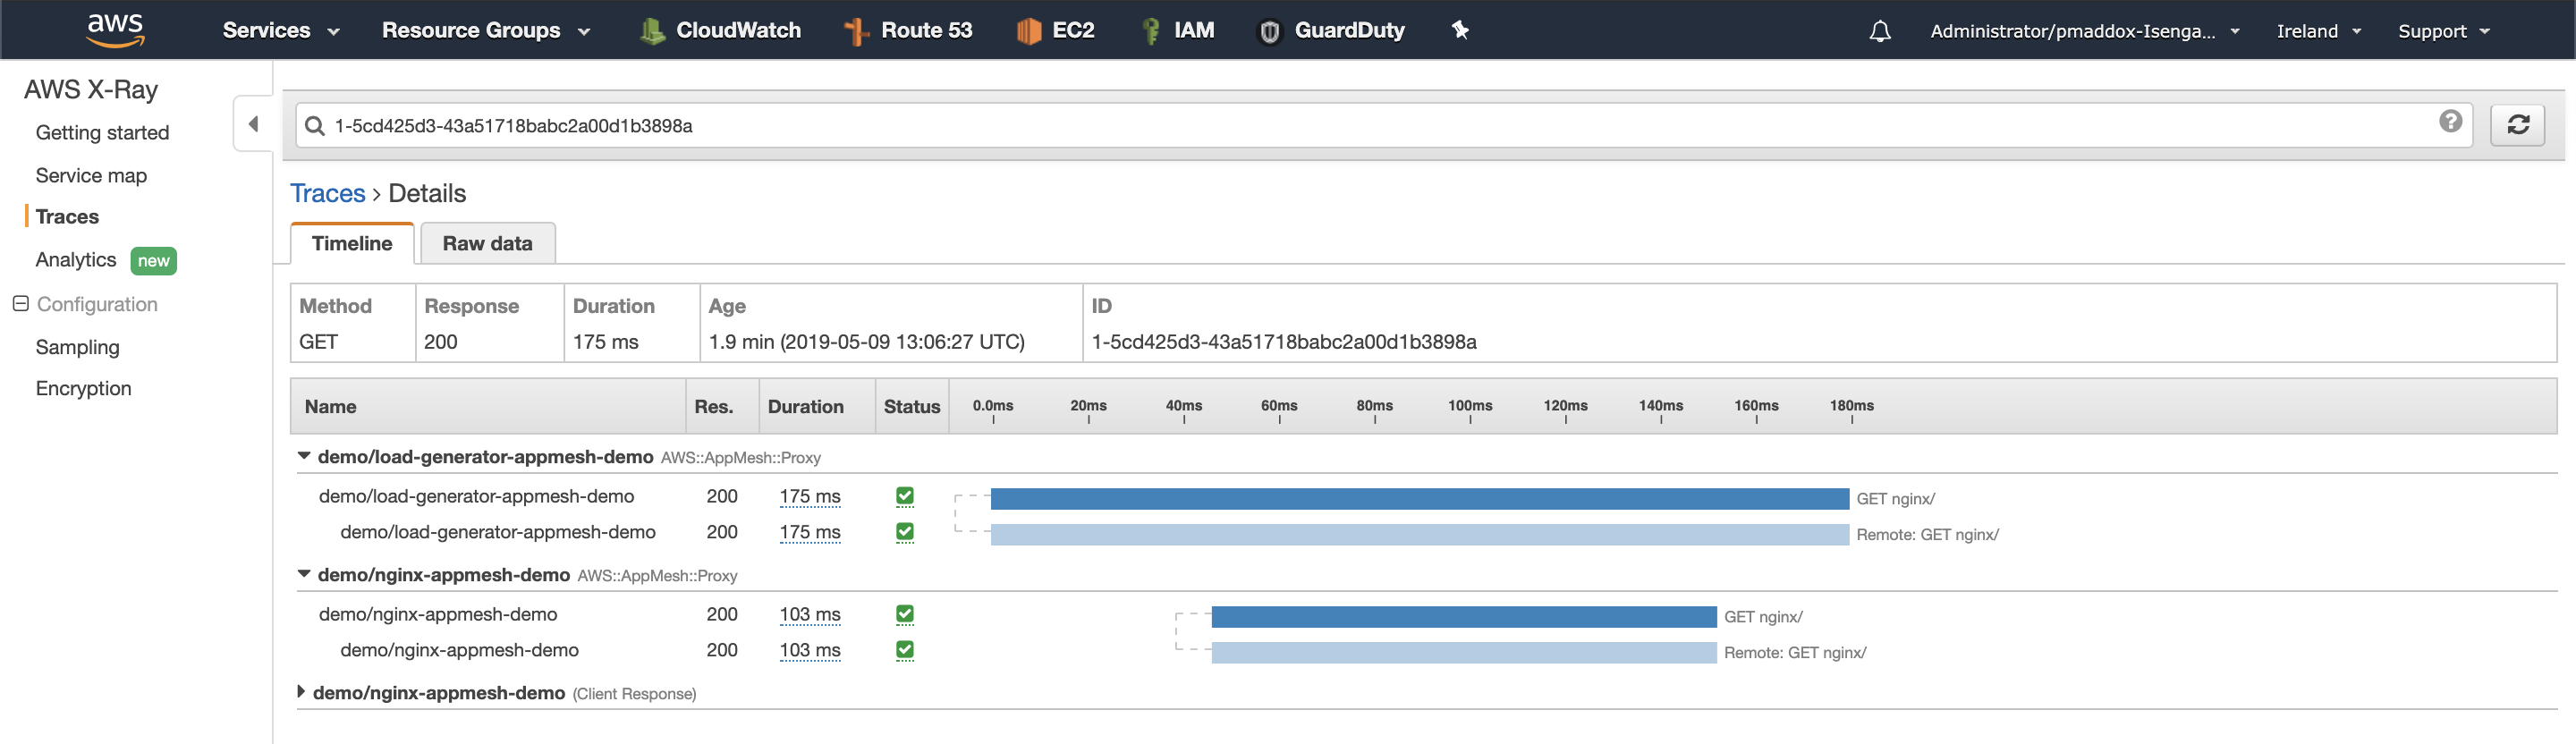
Task: Click the Name column header
Action: (330, 407)
